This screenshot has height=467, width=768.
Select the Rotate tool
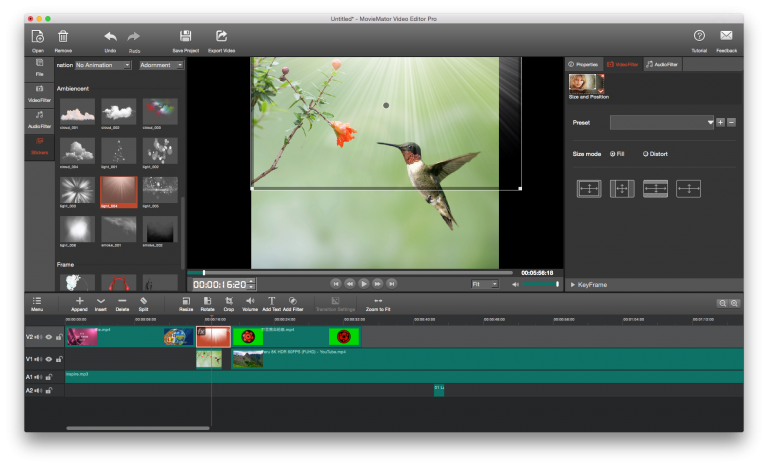207,303
